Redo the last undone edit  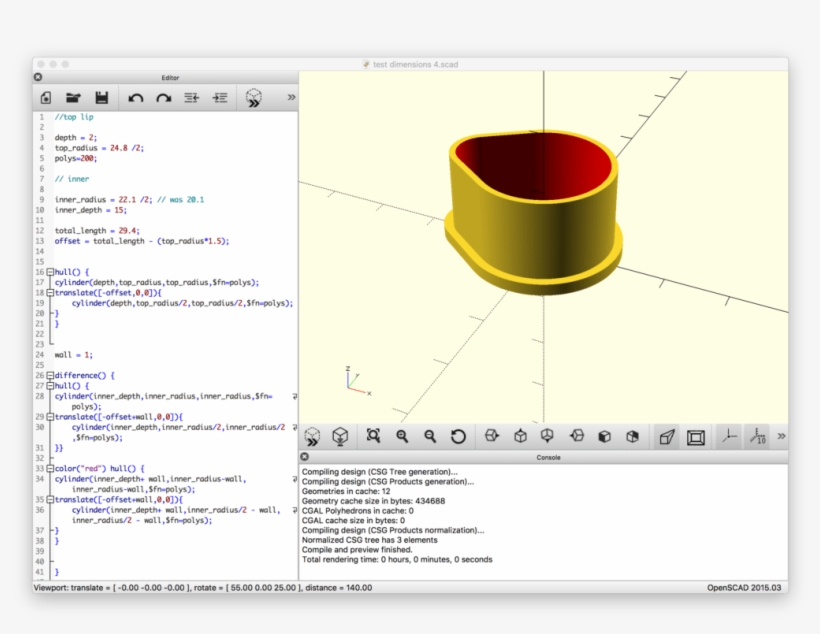click(x=163, y=97)
